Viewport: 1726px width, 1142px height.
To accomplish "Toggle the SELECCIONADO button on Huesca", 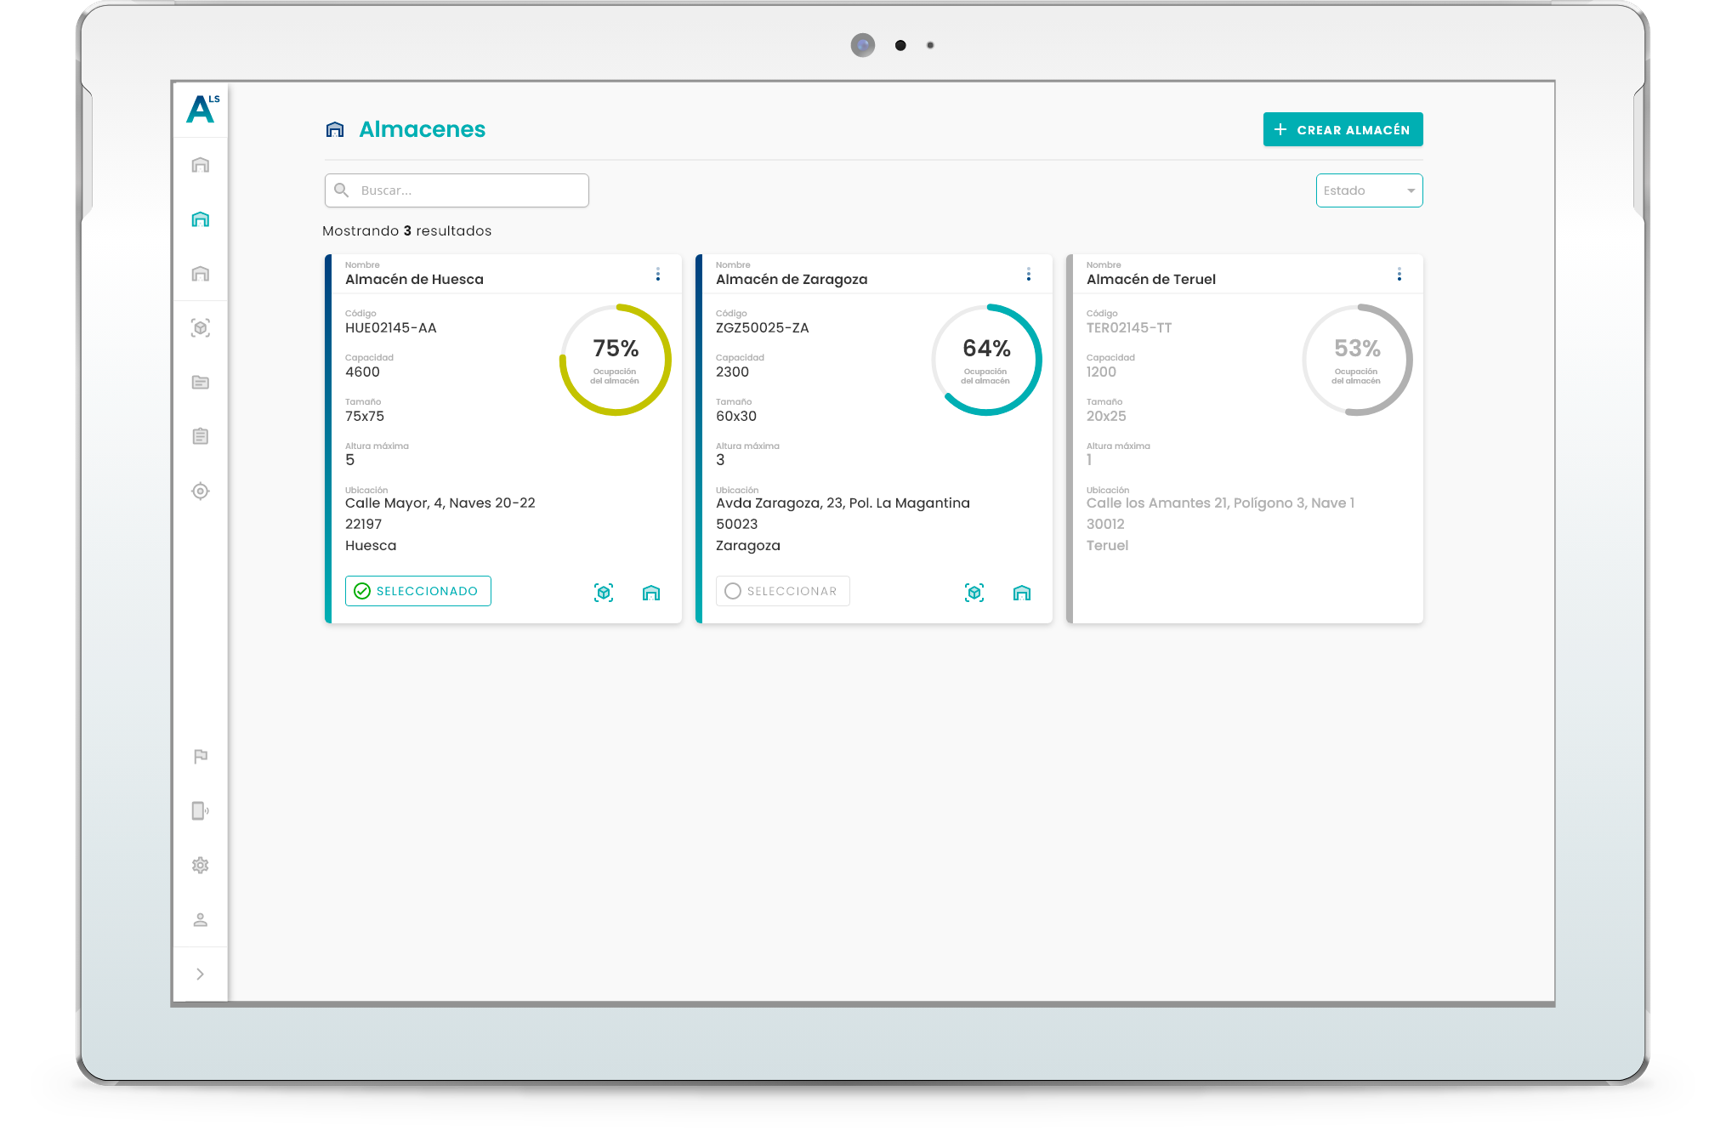I will point(418,591).
